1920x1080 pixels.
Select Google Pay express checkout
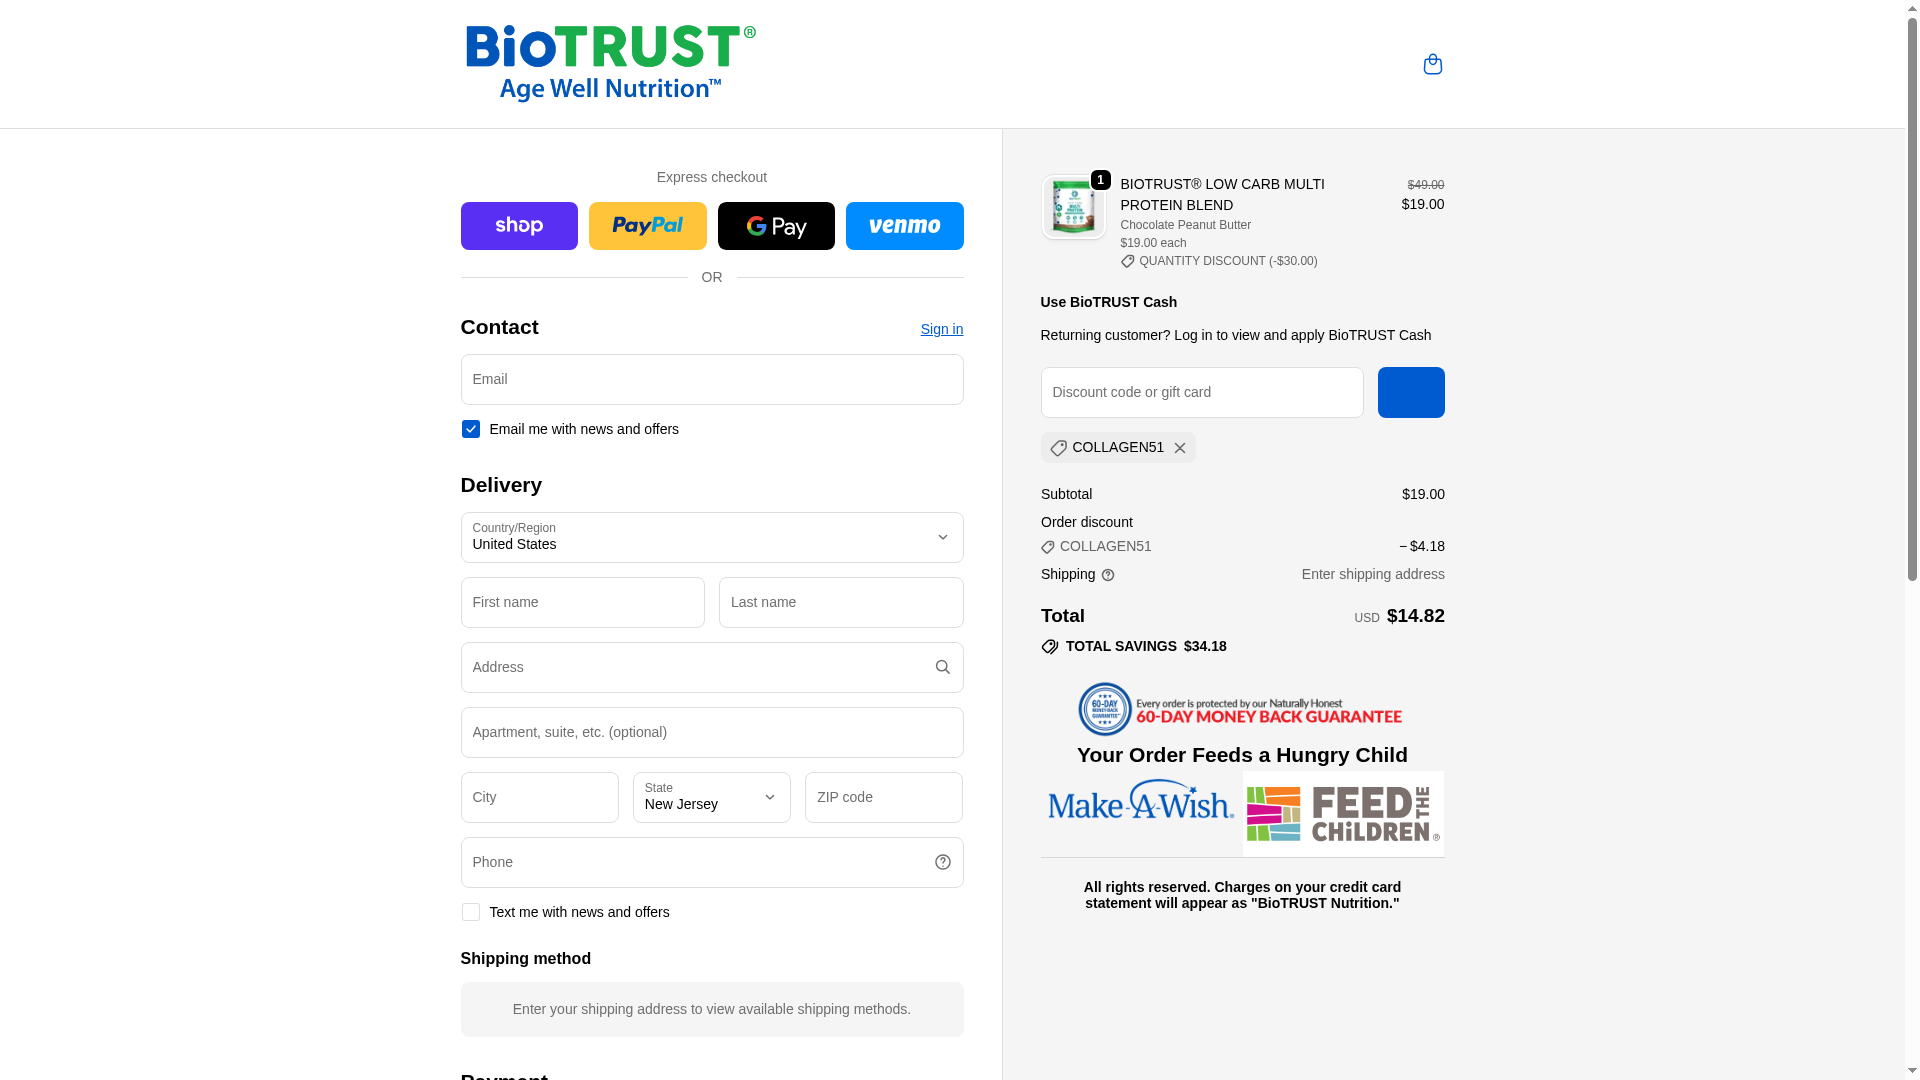[x=776, y=226]
